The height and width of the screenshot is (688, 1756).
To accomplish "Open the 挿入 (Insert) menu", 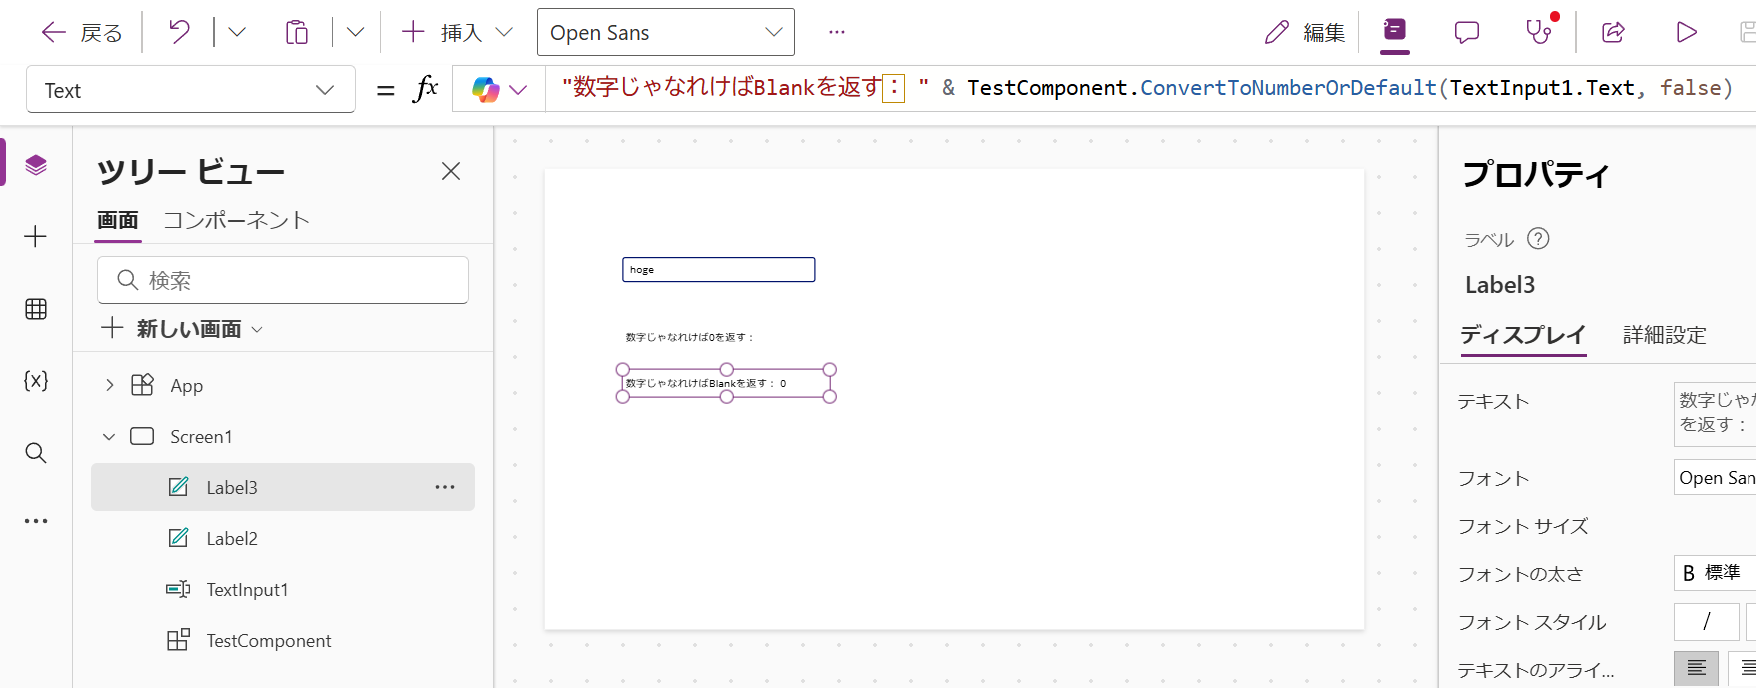I will pyautogui.click(x=457, y=32).
